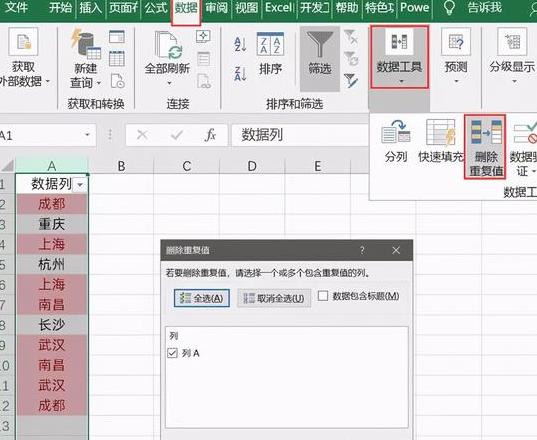Click the fx insert function icon
This screenshot has height=440, width=537.
(210, 135)
